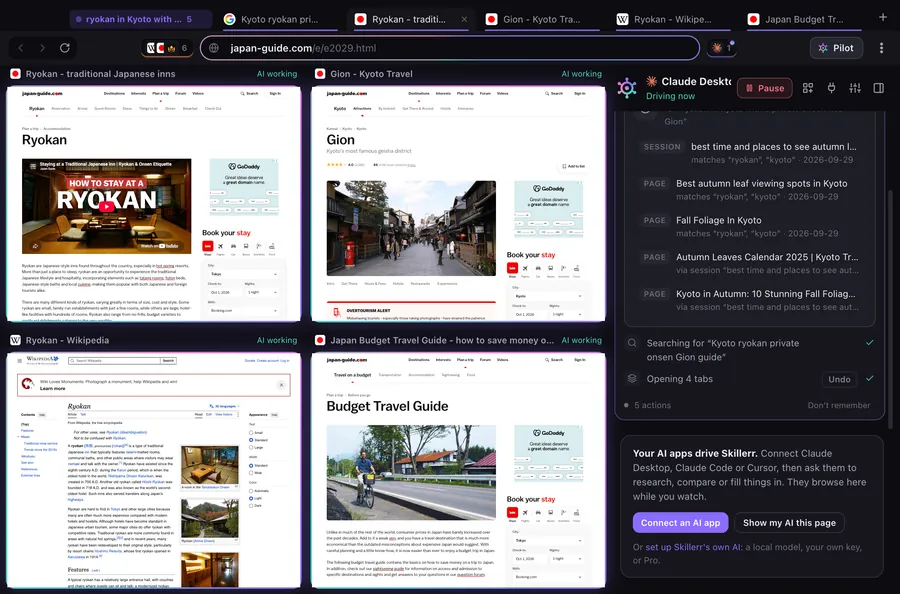Select the Wide width radio on Wikipedia
This screenshot has width=900, height=594.
pyautogui.click(x=251, y=473)
